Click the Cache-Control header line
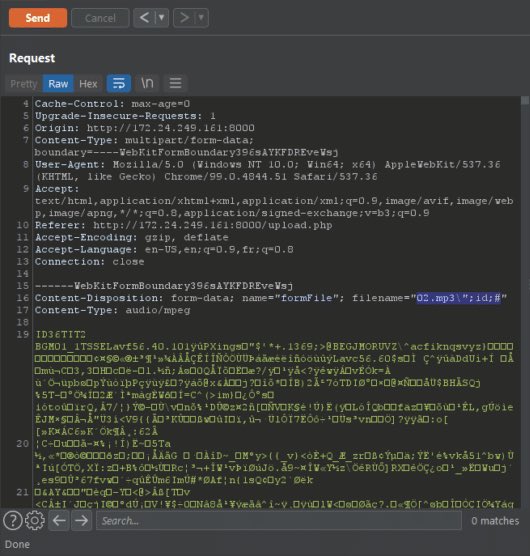The height and width of the screenshot is (556, 530). [x=112, y=104]
